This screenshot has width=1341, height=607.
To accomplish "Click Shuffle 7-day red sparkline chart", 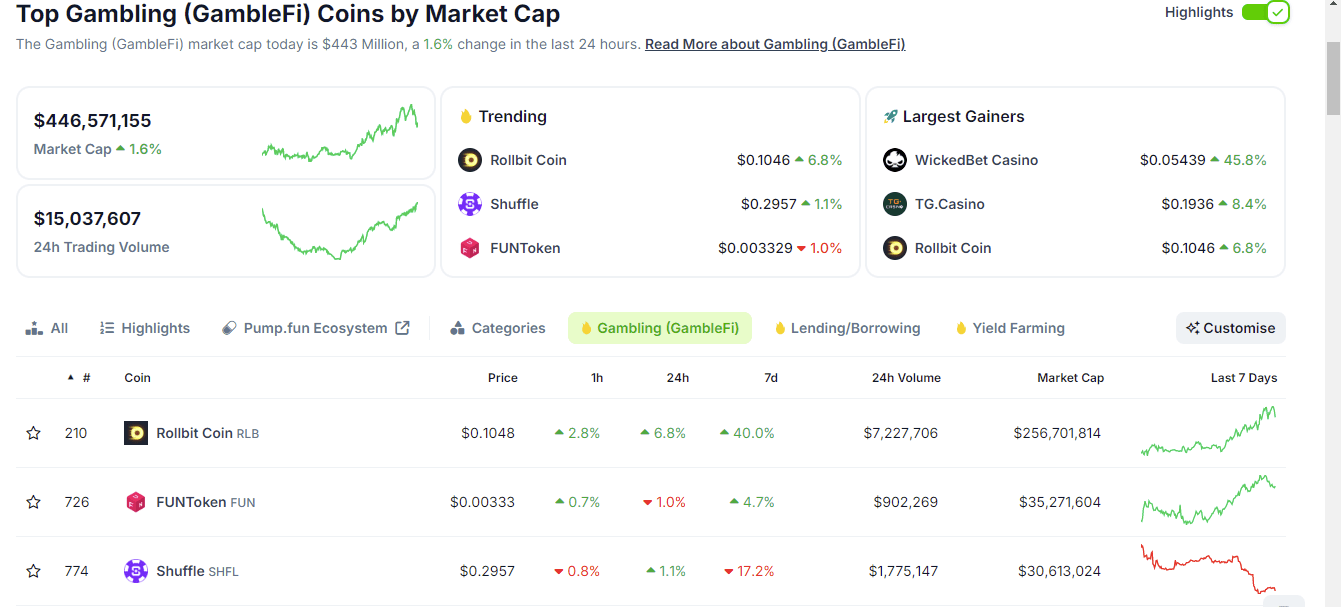I will click(x=1209, y=568).
